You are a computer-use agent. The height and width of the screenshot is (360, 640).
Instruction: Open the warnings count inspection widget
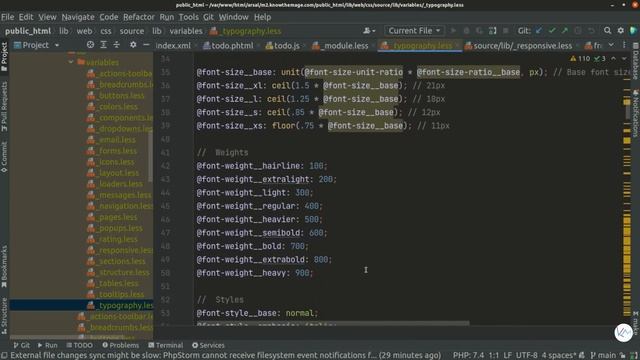(x=587, y=59)
